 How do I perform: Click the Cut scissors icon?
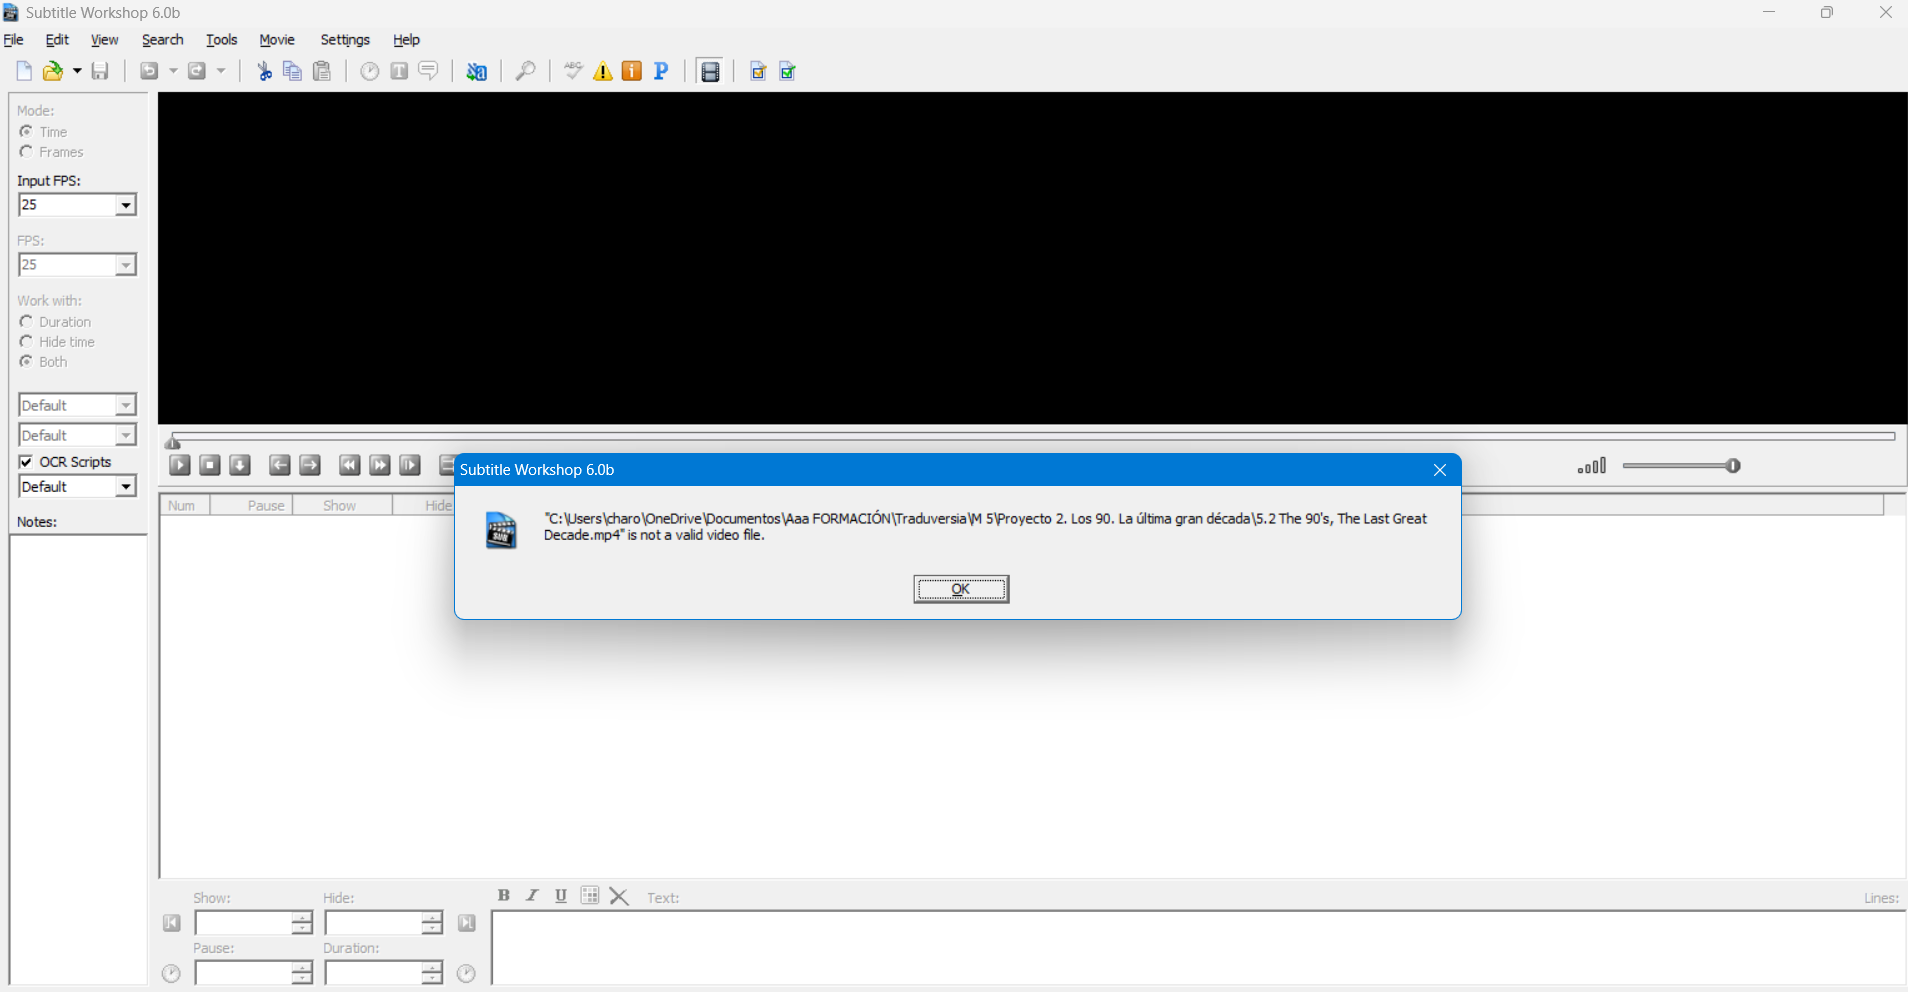[x=264, y=71]
